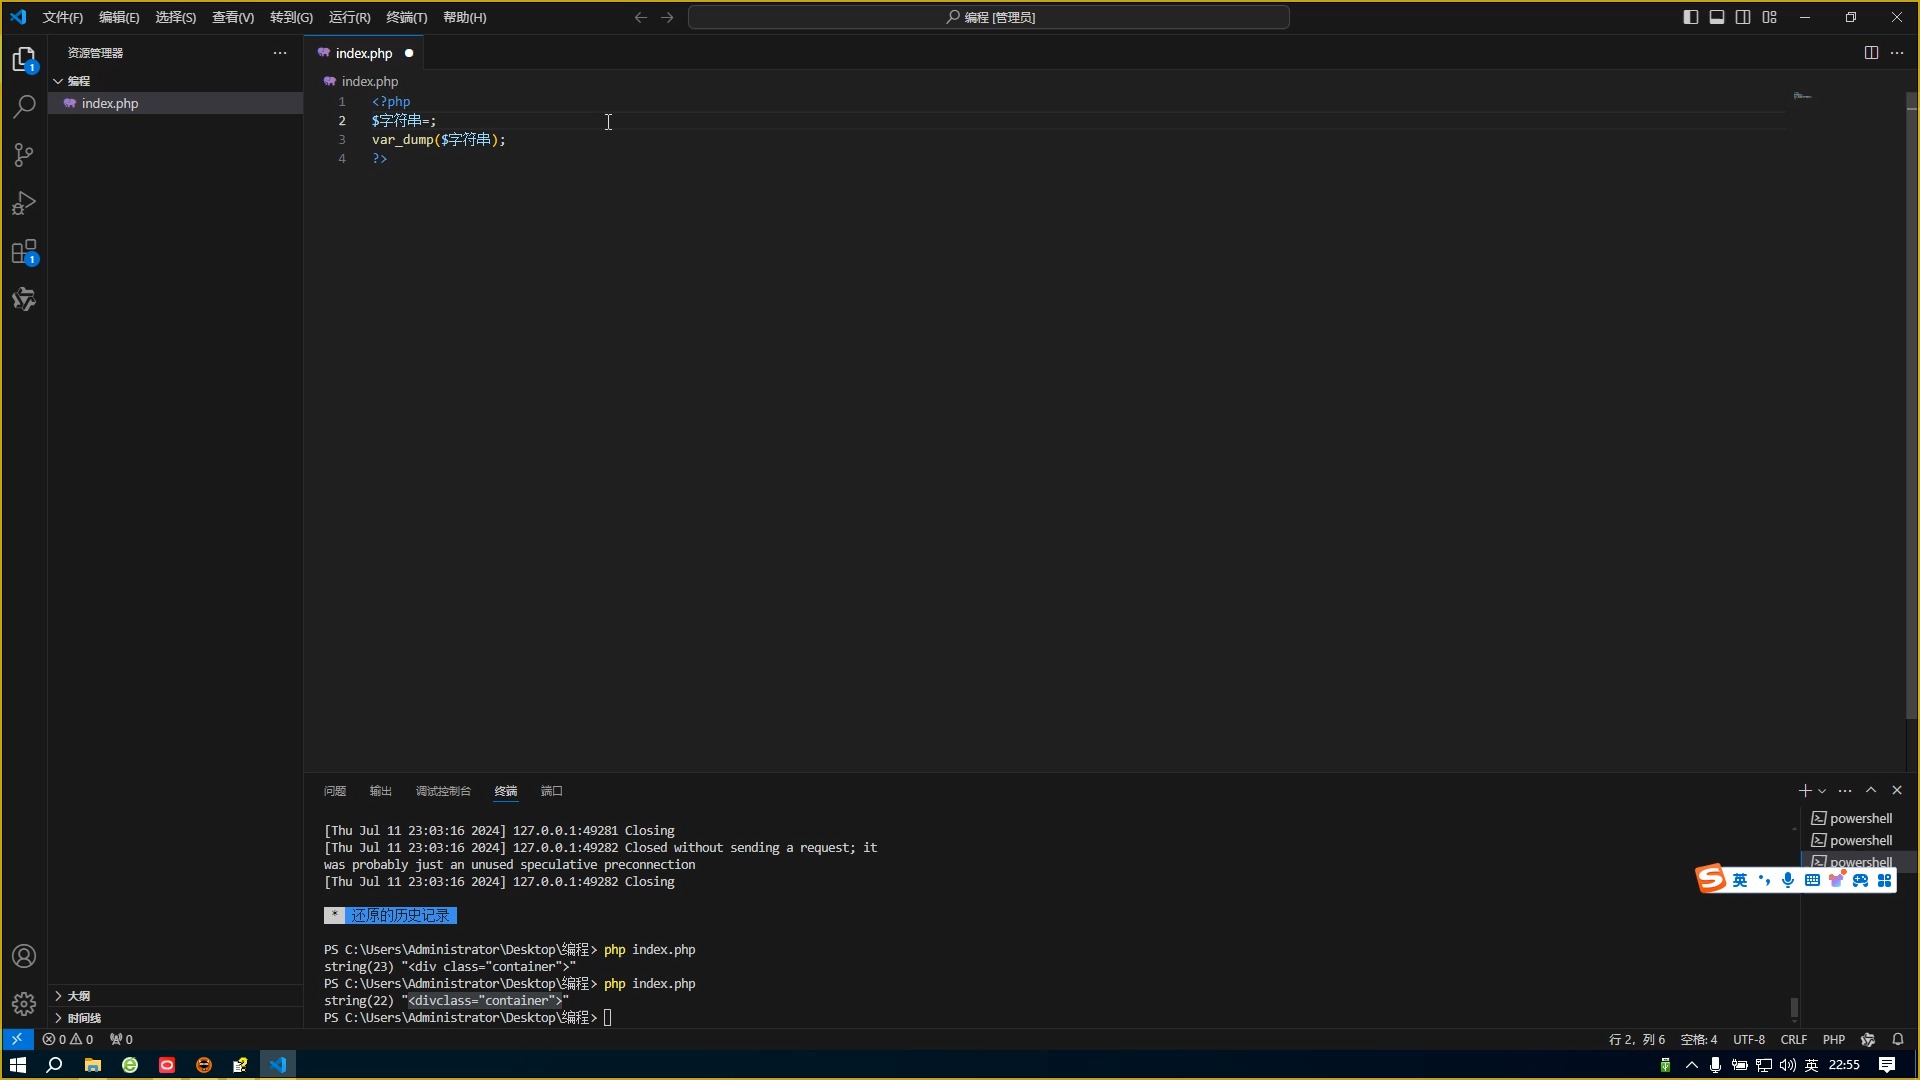Click the PHP language mode button

point(1833,1039)
